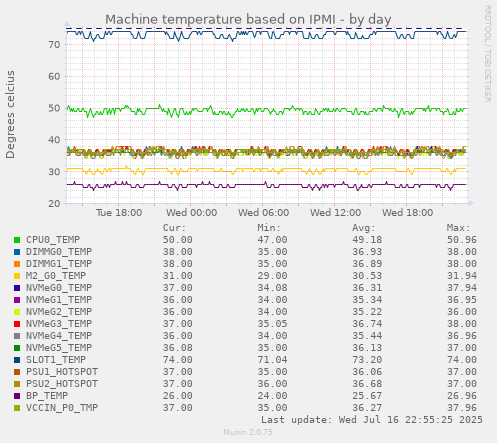Select the VCCIN_P0_TMP legend label
Viewport: 497px width, 443px height.
tap(62, 408)
